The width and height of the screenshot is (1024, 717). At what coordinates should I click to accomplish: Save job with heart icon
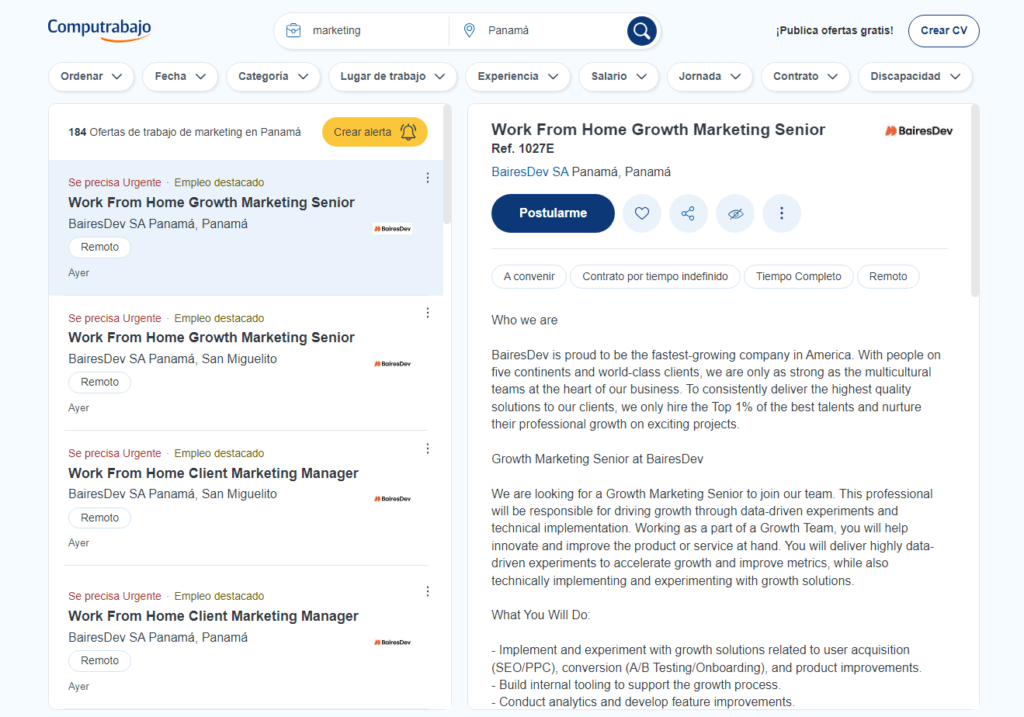[x=642, y=213]
